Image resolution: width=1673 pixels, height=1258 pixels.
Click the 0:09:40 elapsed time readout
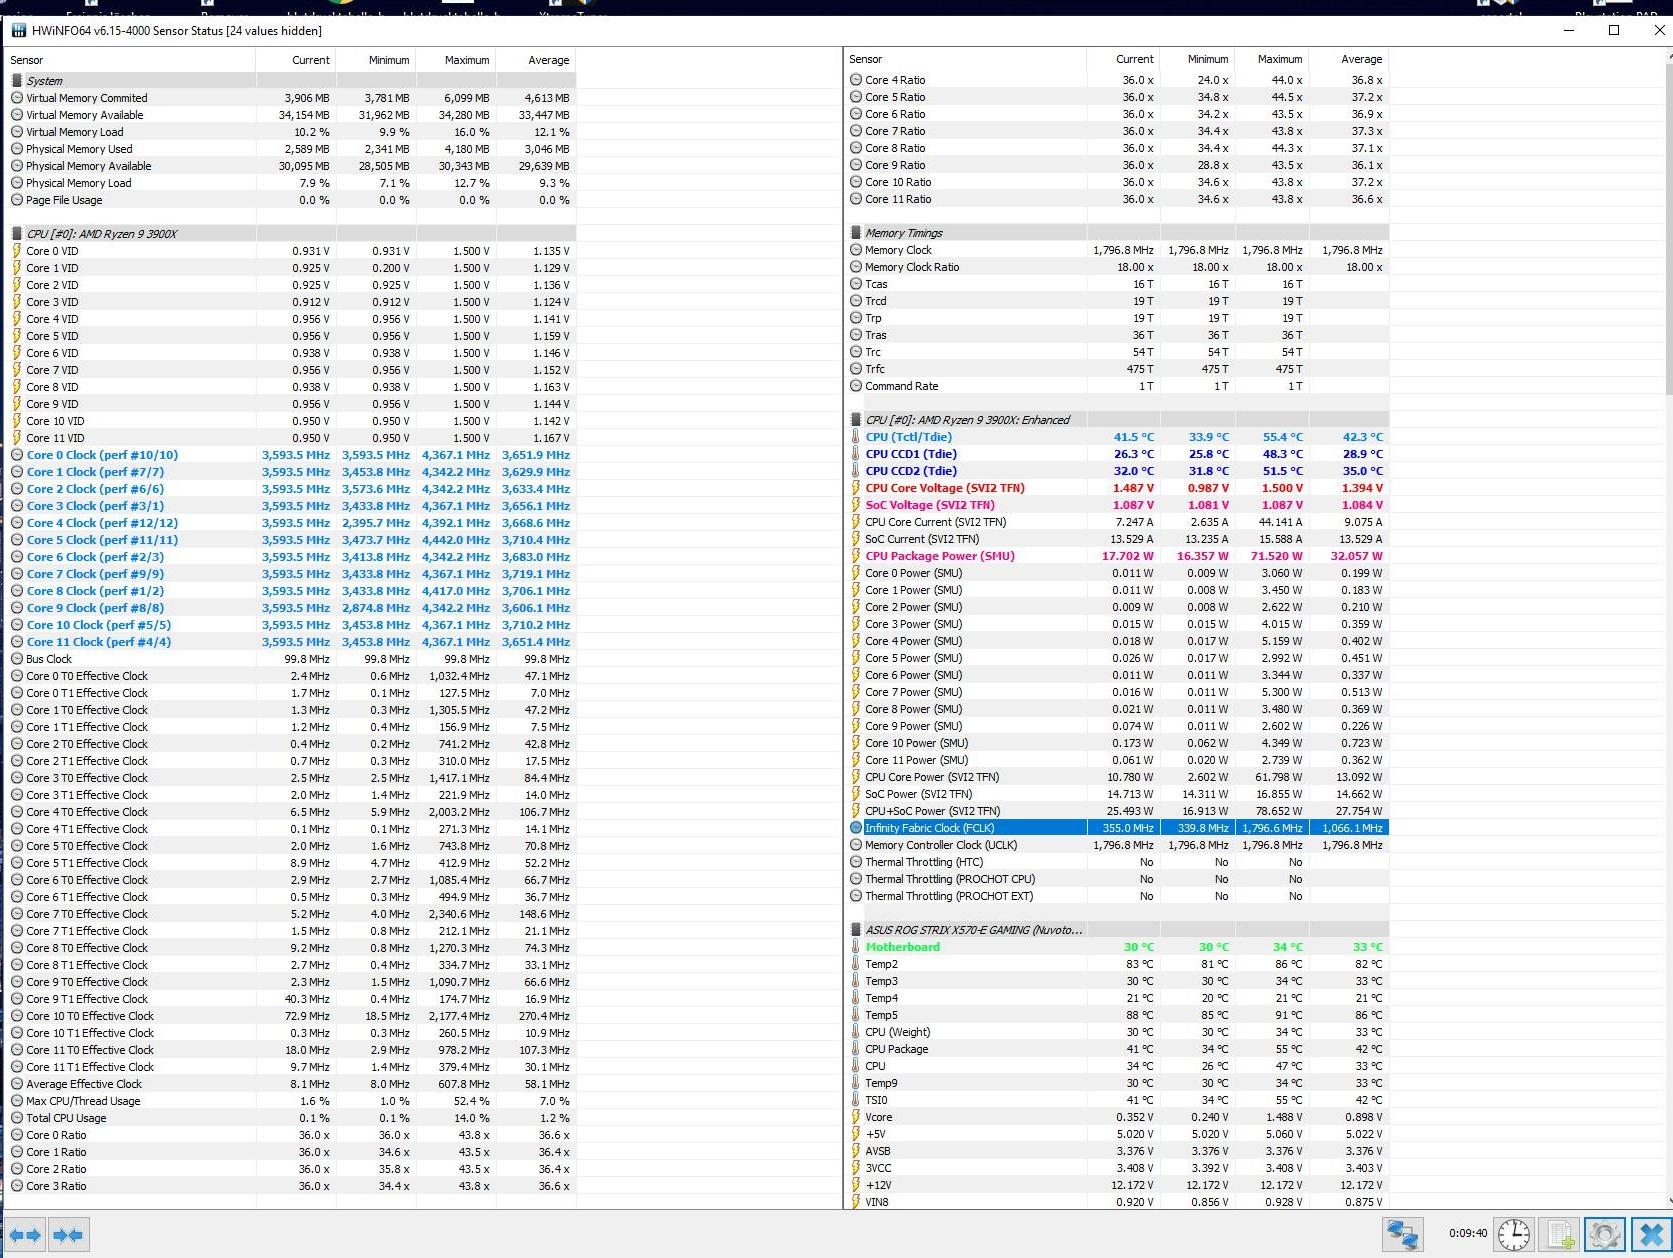(x=1468, y=1233)
